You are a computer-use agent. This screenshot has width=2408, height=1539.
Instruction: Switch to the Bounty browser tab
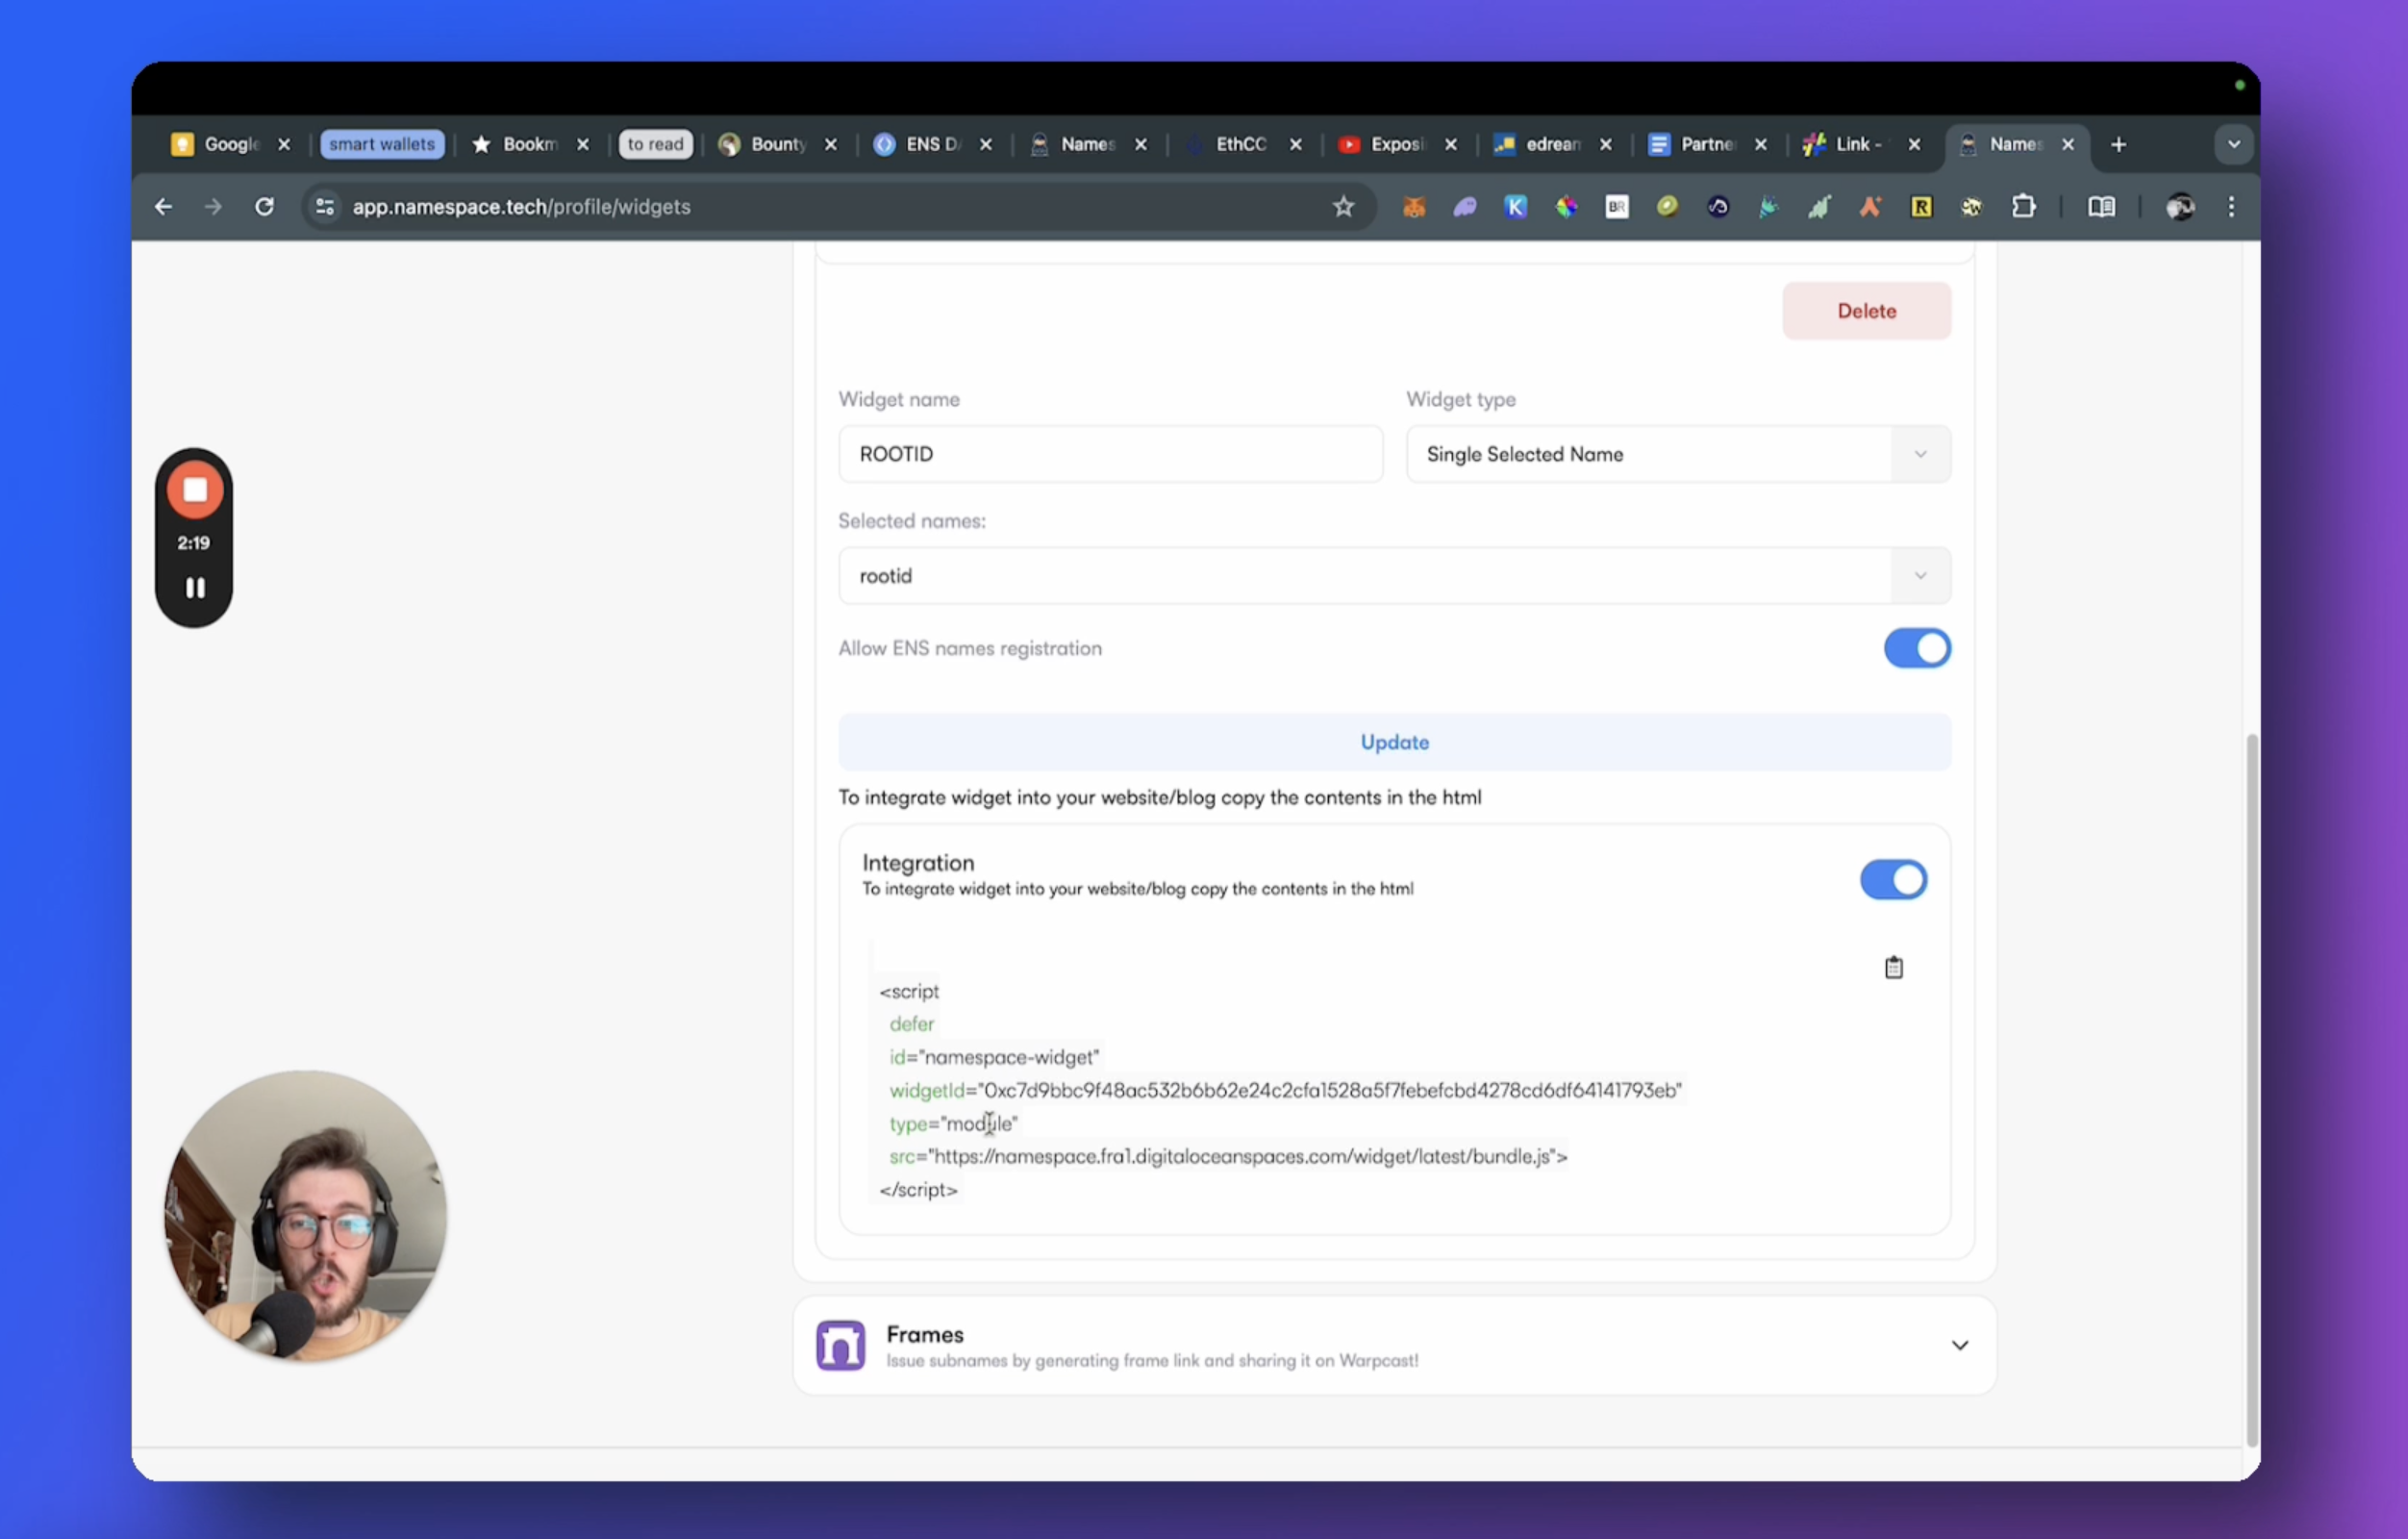coord(777,145)
